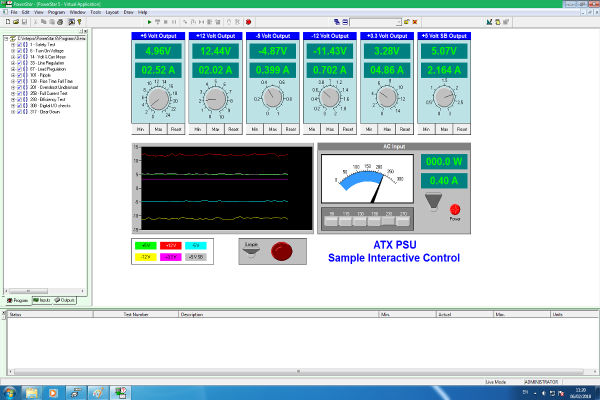Image resolution: width=600 pixels, height=400 pixels.
Task: Uncheck the 101 - Ripple test checkbox
Action: 21,74
